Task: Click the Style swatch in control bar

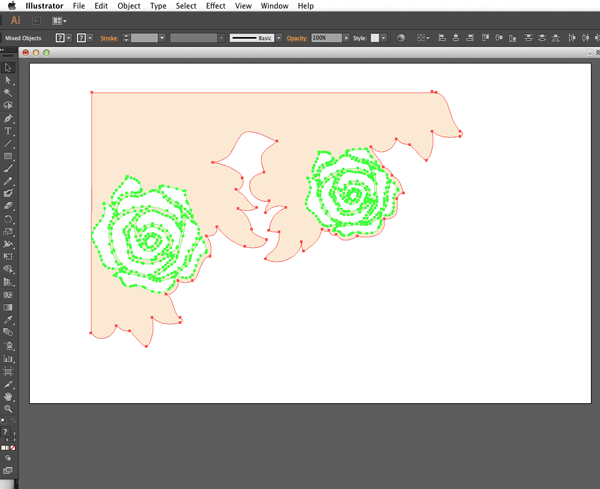Action: (x=377, y=37)
